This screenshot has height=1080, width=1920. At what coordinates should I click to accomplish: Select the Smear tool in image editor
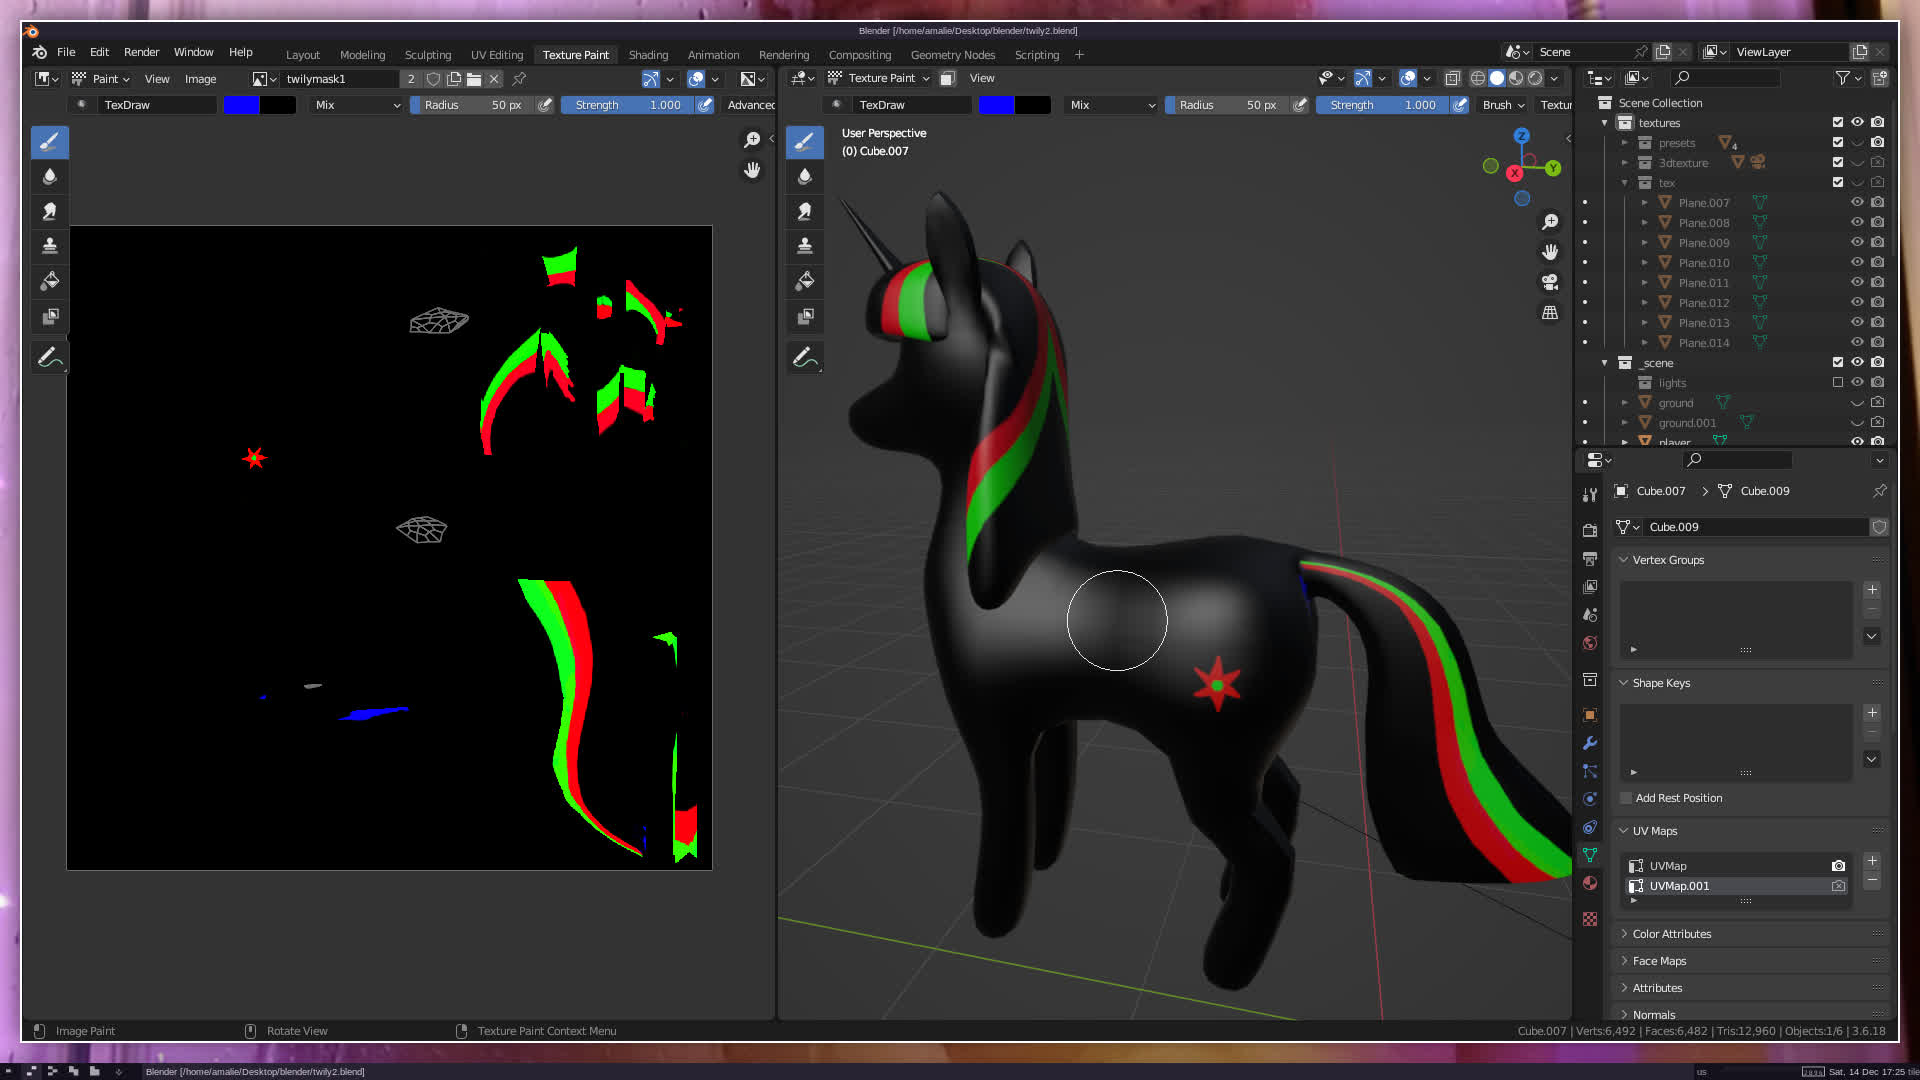coord(49,211)
